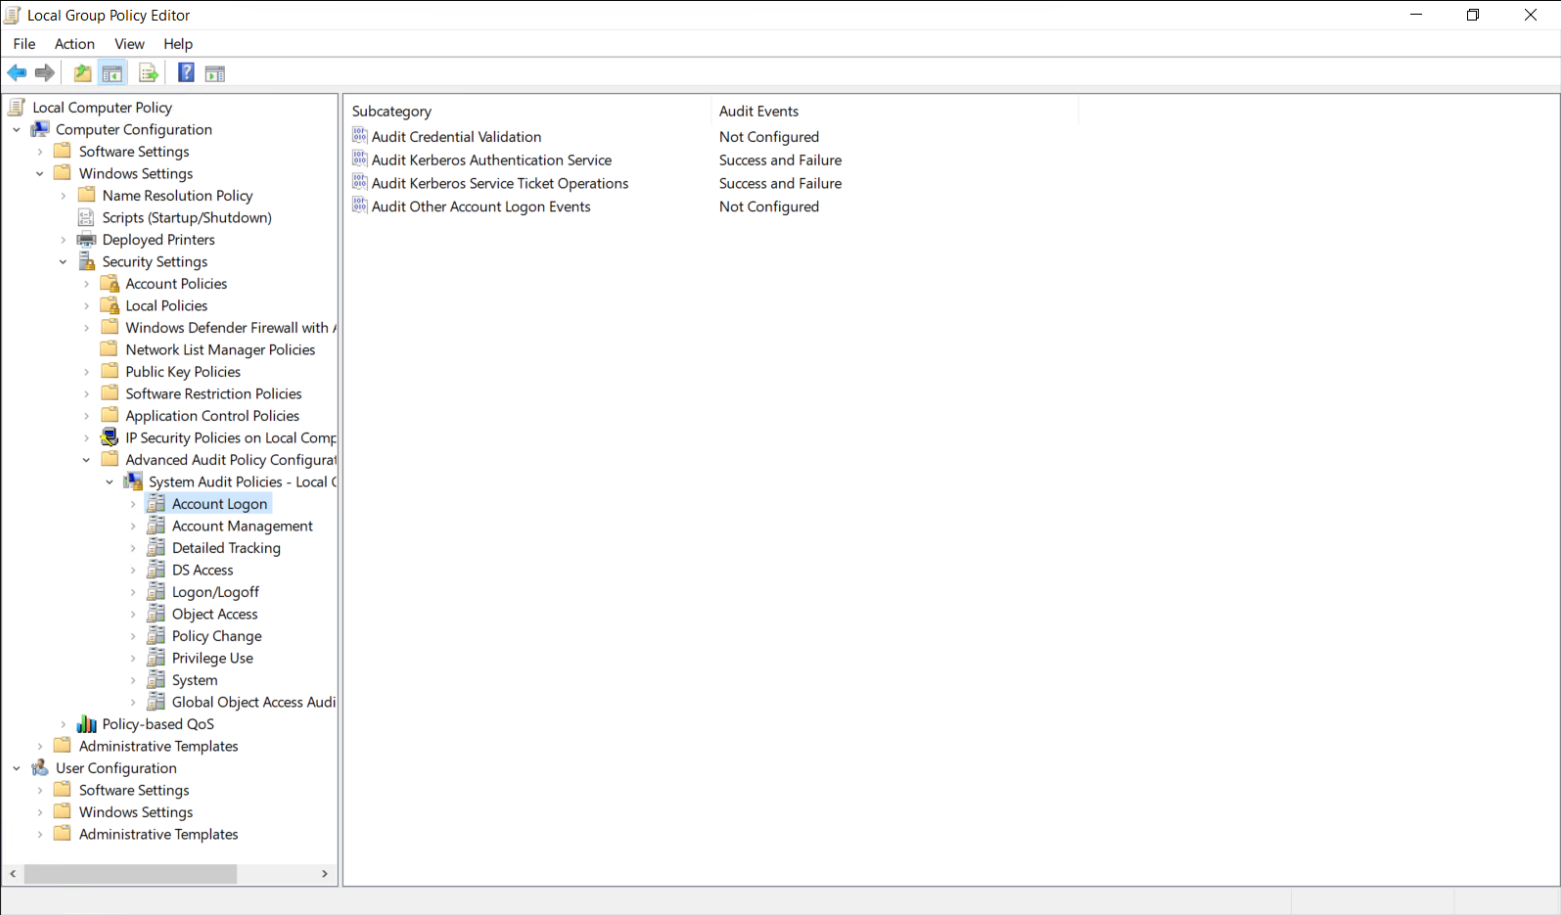Select Logon/Logoff in the tree

click(215, 592)
